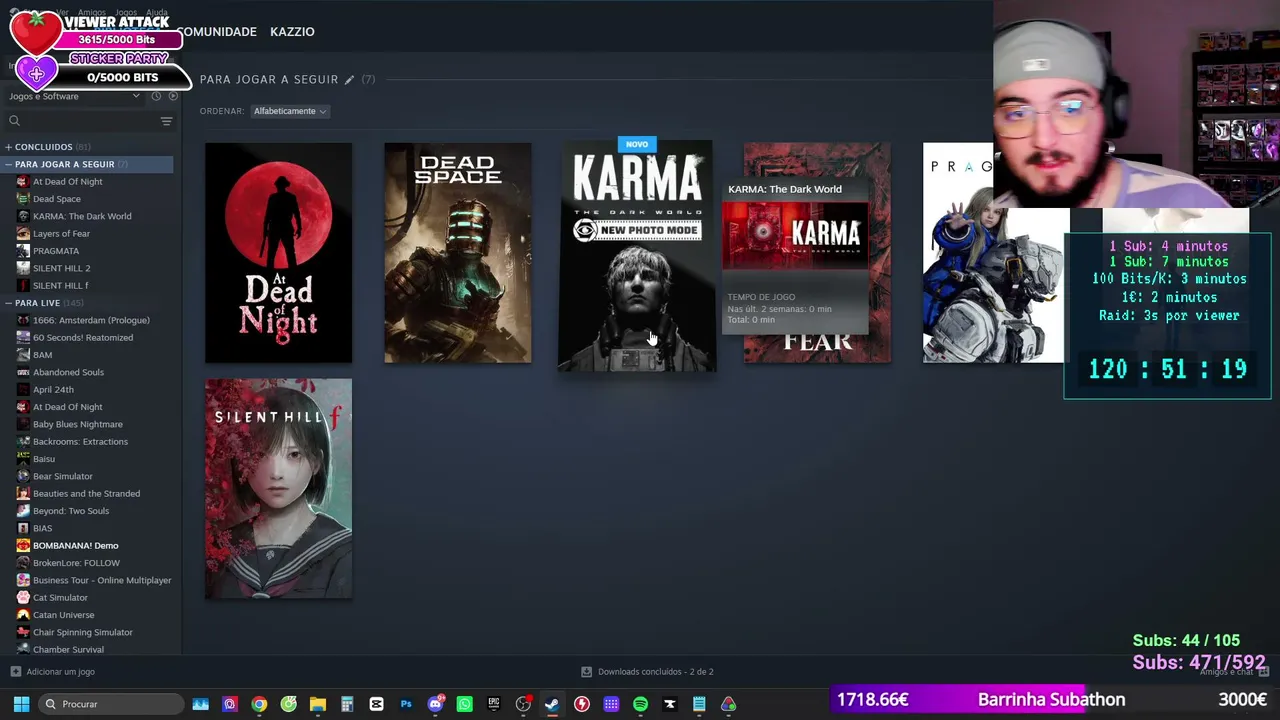Click the clock icon for recent games
This screenshot has width=1280, height=720.
(156, 96)
